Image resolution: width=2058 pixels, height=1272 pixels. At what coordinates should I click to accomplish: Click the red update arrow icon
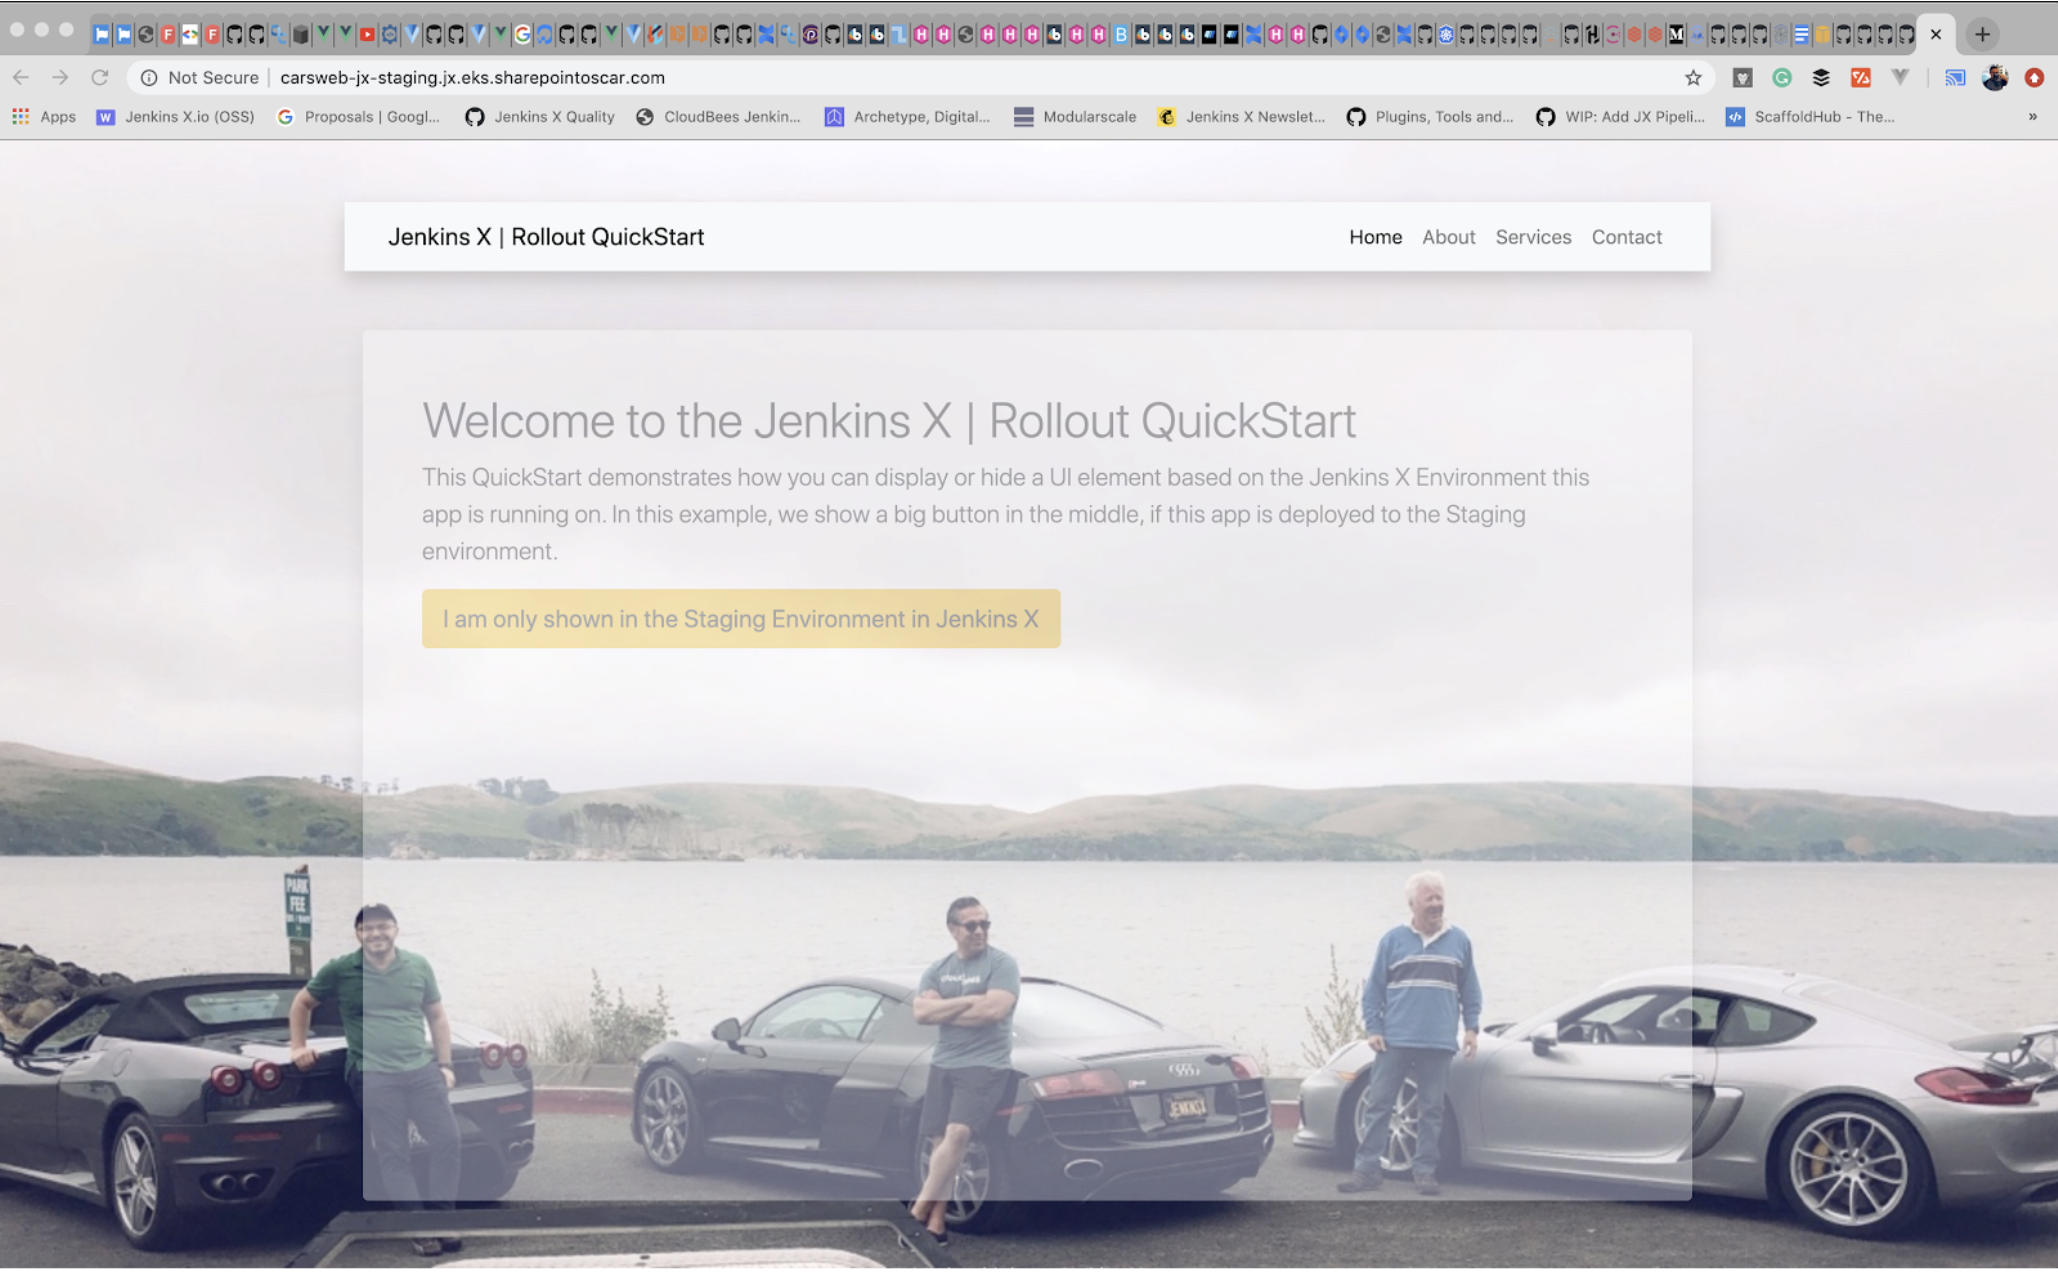[2034, 77]
